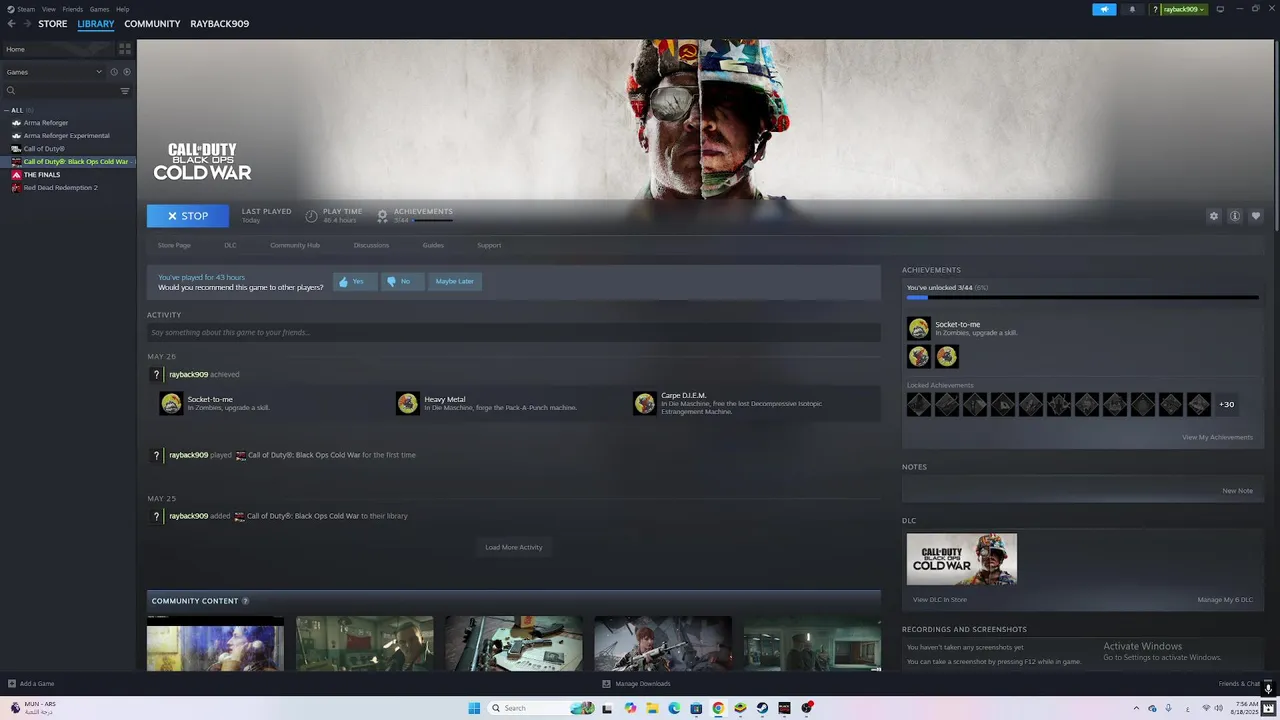Open the collections grid view icon beside Home
Screen dimensions: 1280x720
pyautogui.click(x=125, y=48)
